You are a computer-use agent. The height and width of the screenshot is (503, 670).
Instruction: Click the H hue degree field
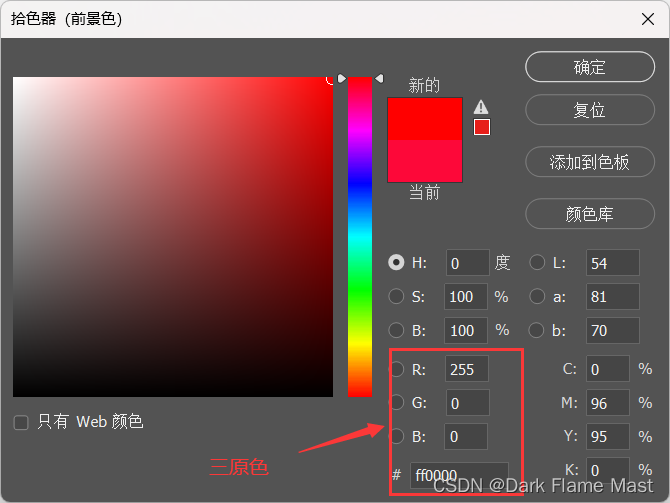tap(467, 263)
